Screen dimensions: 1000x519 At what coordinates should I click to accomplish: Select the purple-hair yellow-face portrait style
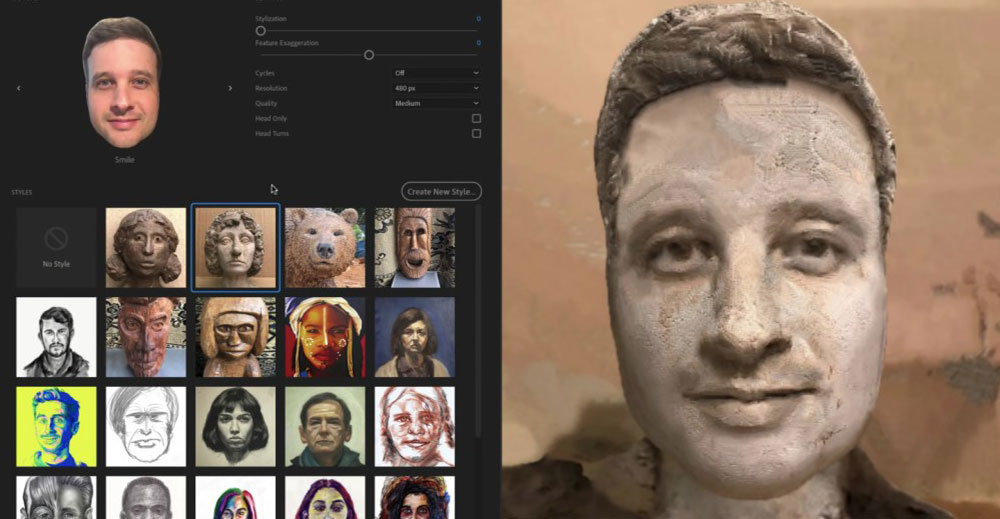[x=325, y=497]
